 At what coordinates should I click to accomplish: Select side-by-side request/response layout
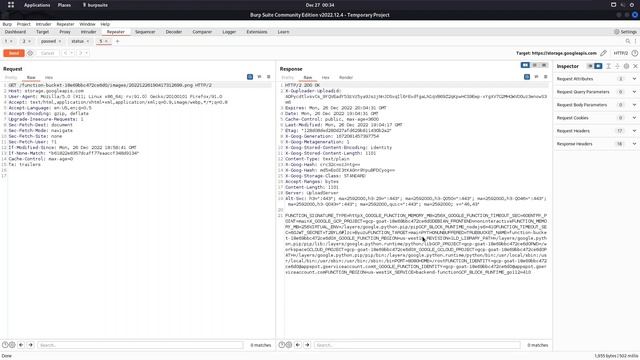pyautogui.click(x=525, y=65)
